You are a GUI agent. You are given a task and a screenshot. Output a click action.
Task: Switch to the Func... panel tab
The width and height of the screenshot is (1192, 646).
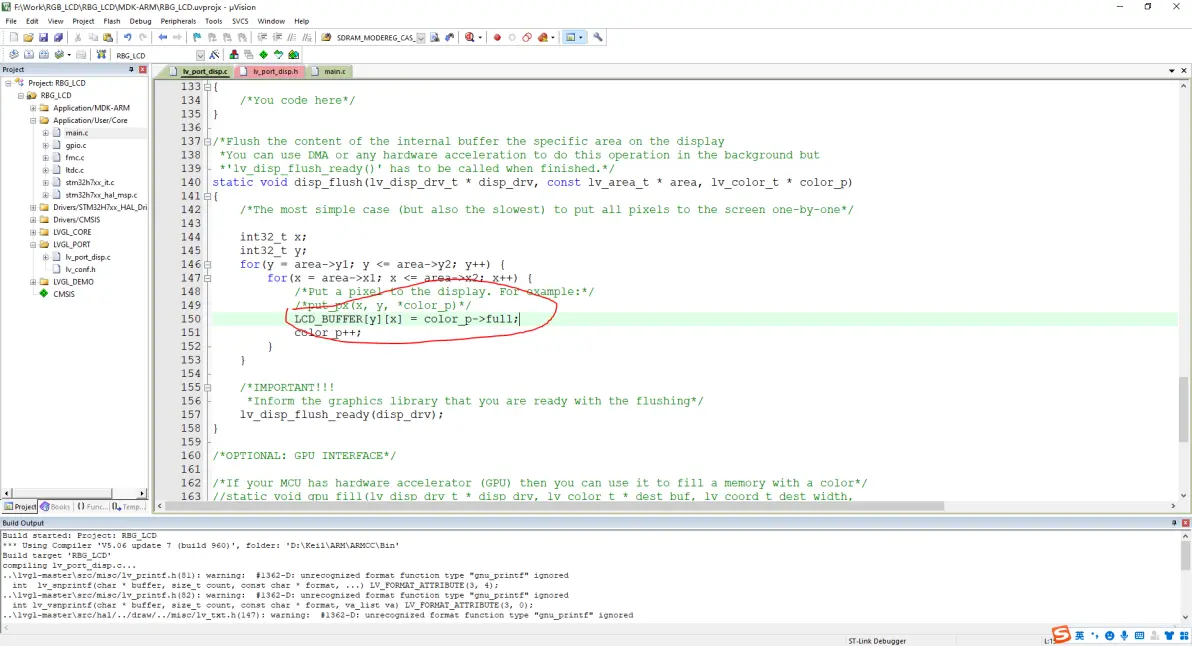tap(92, 506)
